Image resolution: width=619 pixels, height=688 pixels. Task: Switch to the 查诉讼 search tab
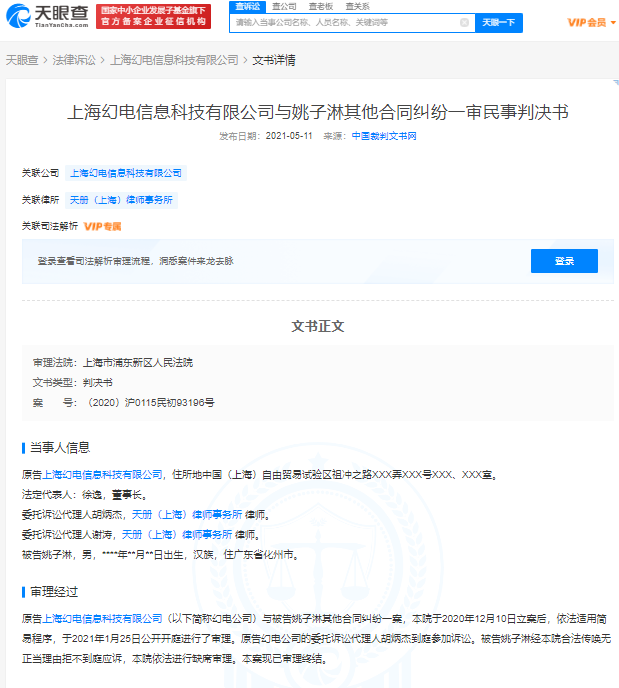247,6
